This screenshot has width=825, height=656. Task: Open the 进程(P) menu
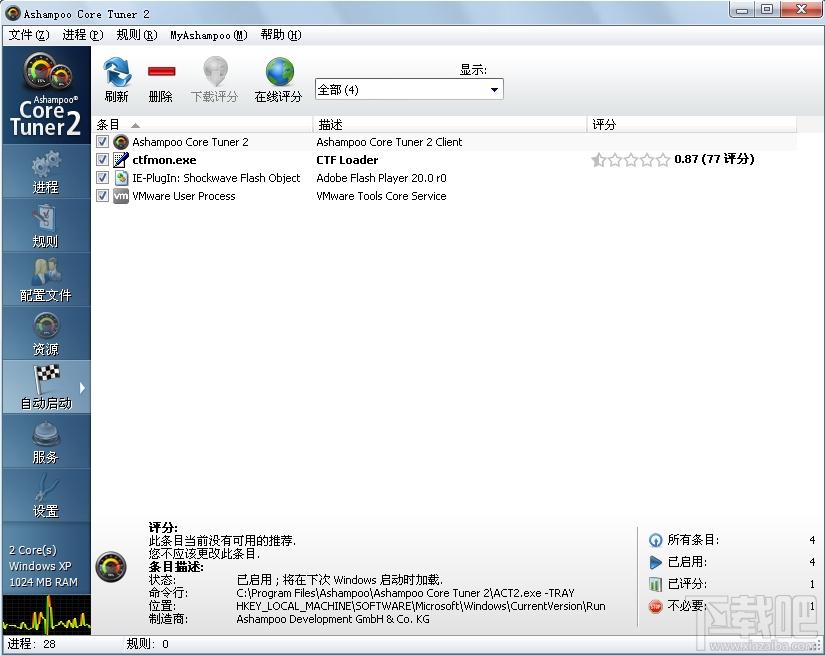pos(83,35)
